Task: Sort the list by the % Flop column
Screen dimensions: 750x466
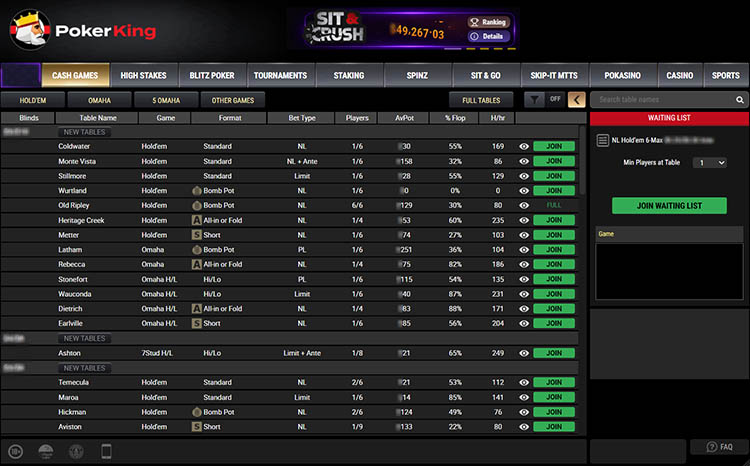Action: 454,118
